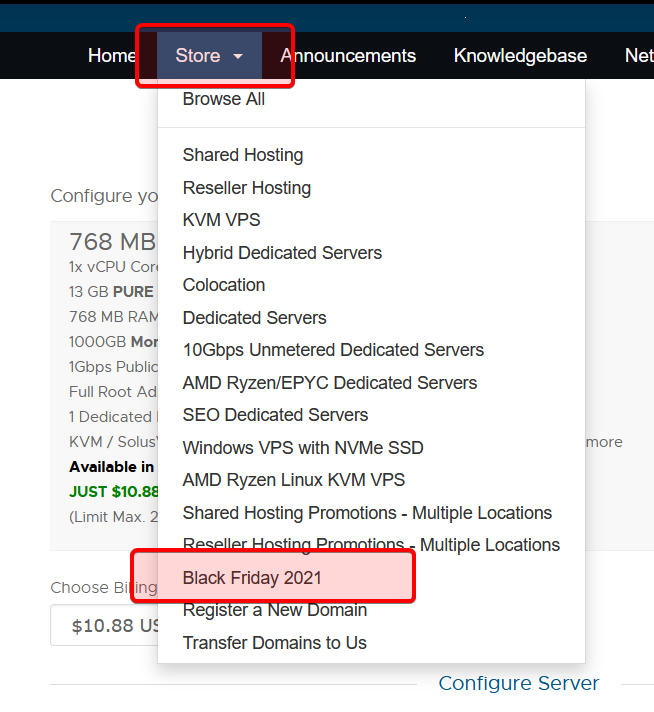
Task: Select Dedicated Servers from the list
Action: [255, 318]
